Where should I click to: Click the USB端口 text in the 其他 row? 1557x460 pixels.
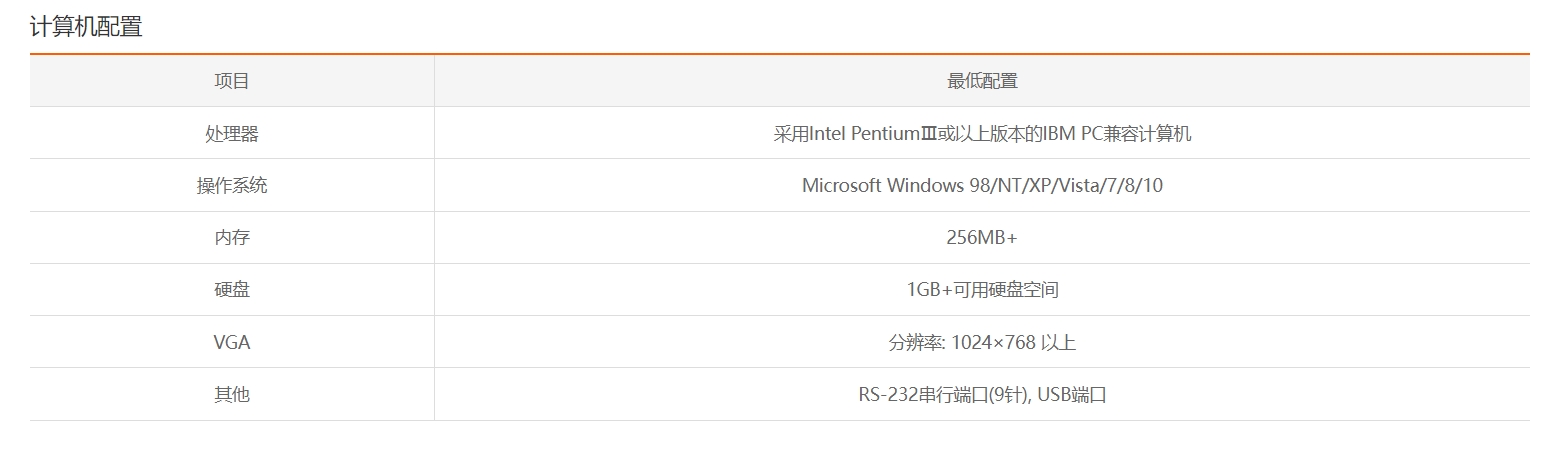(1072, 394)
